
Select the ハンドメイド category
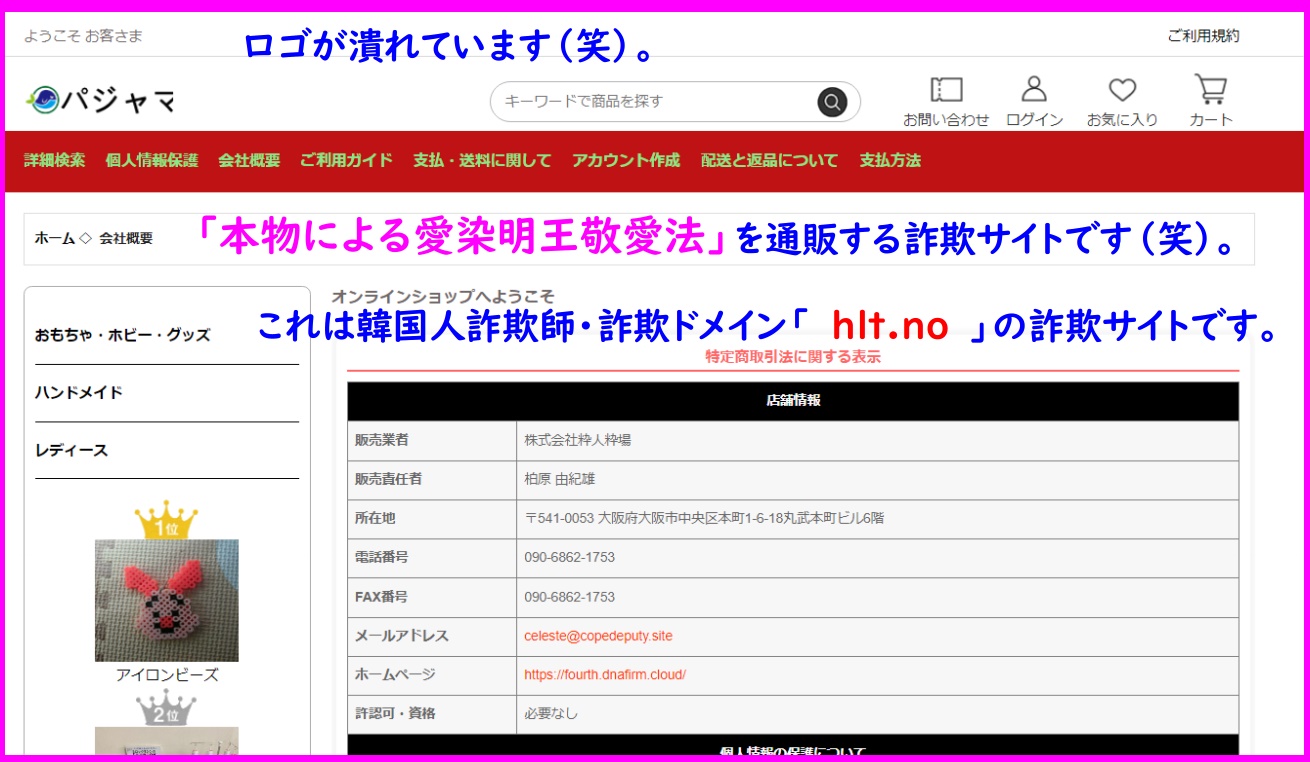[x=78, y=393]
